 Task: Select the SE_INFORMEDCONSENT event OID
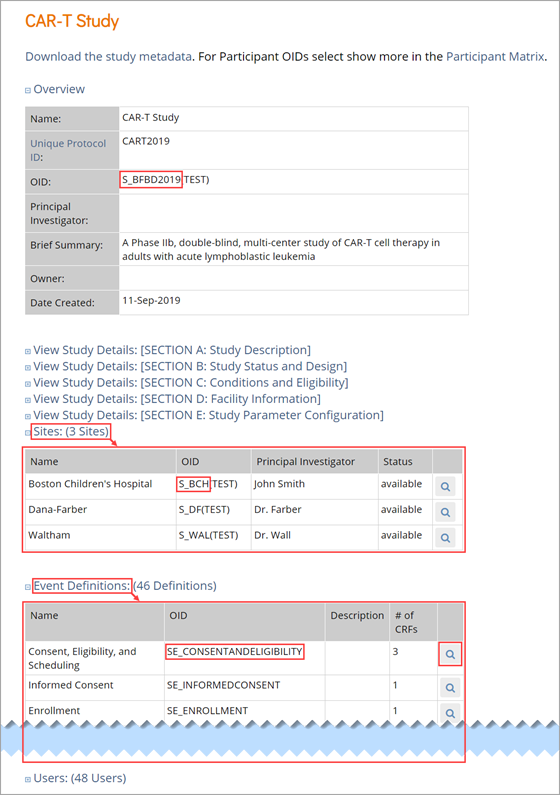click(x=223, y=685)
